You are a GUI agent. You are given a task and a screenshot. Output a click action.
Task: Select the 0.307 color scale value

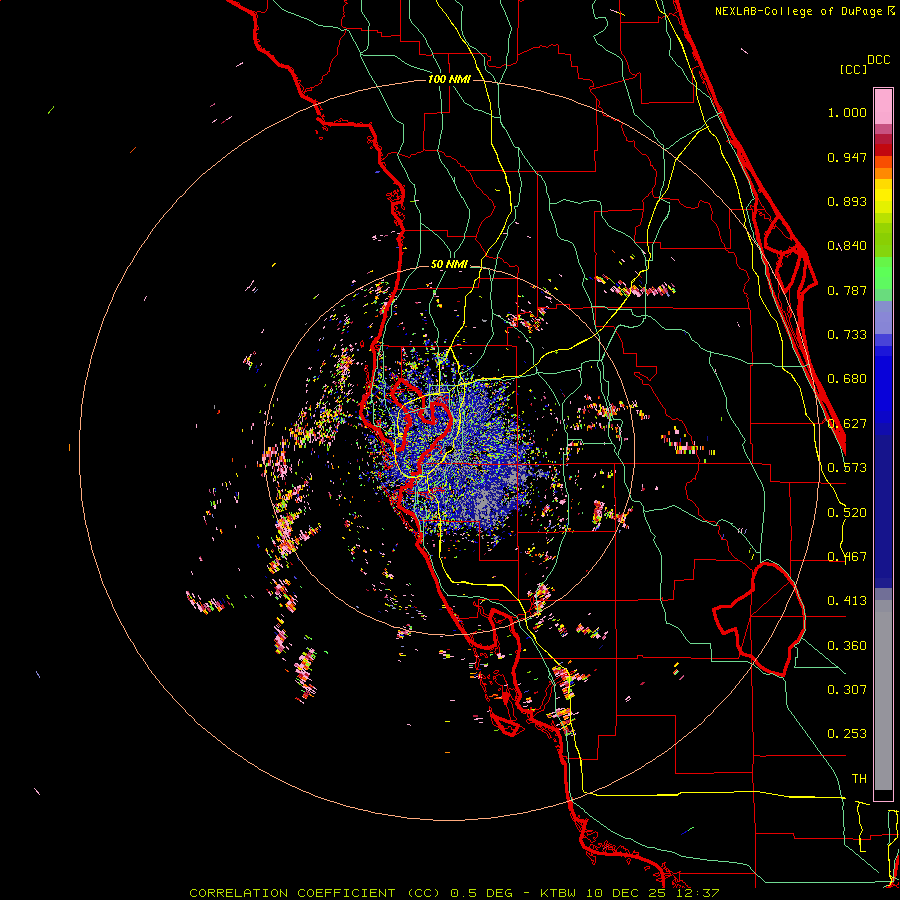[x=847, y=689]
